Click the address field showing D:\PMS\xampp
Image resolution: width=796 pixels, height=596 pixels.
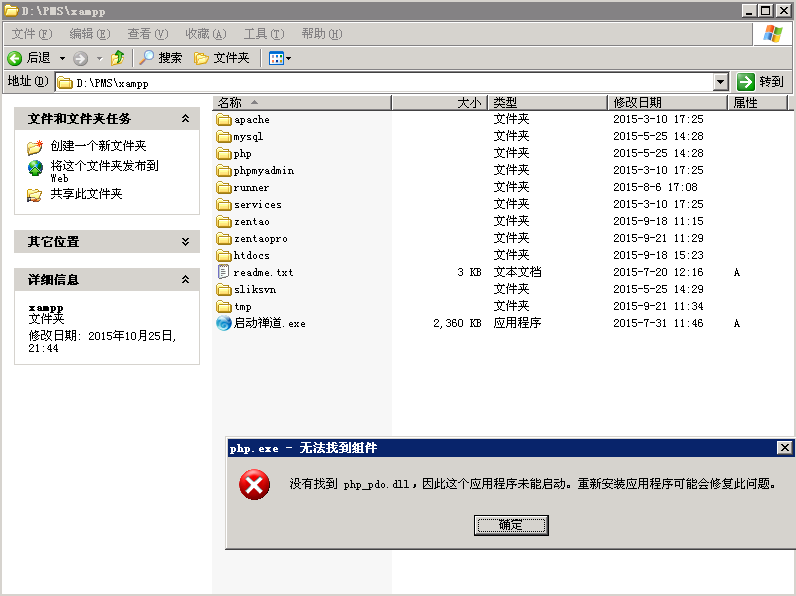(x=384, y=82)
